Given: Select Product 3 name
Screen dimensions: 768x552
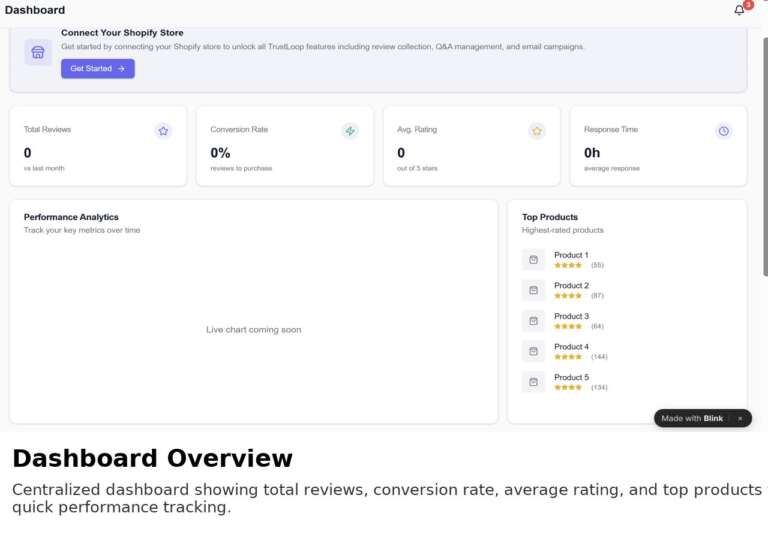Looking at the screenshot, I should tap(571, 316).
